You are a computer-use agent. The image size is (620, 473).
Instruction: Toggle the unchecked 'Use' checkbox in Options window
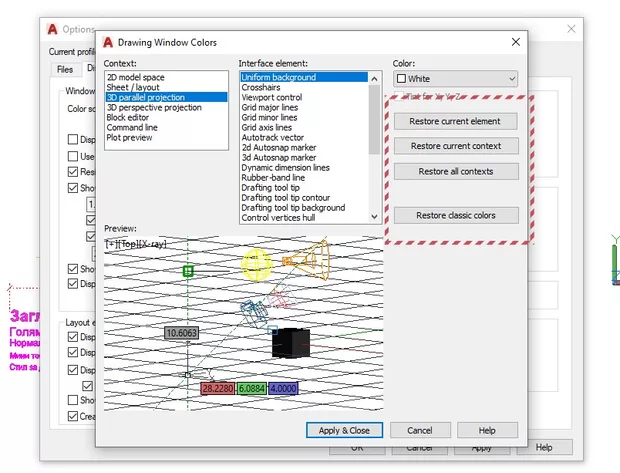pyautogui.click(x=72, y=156)
